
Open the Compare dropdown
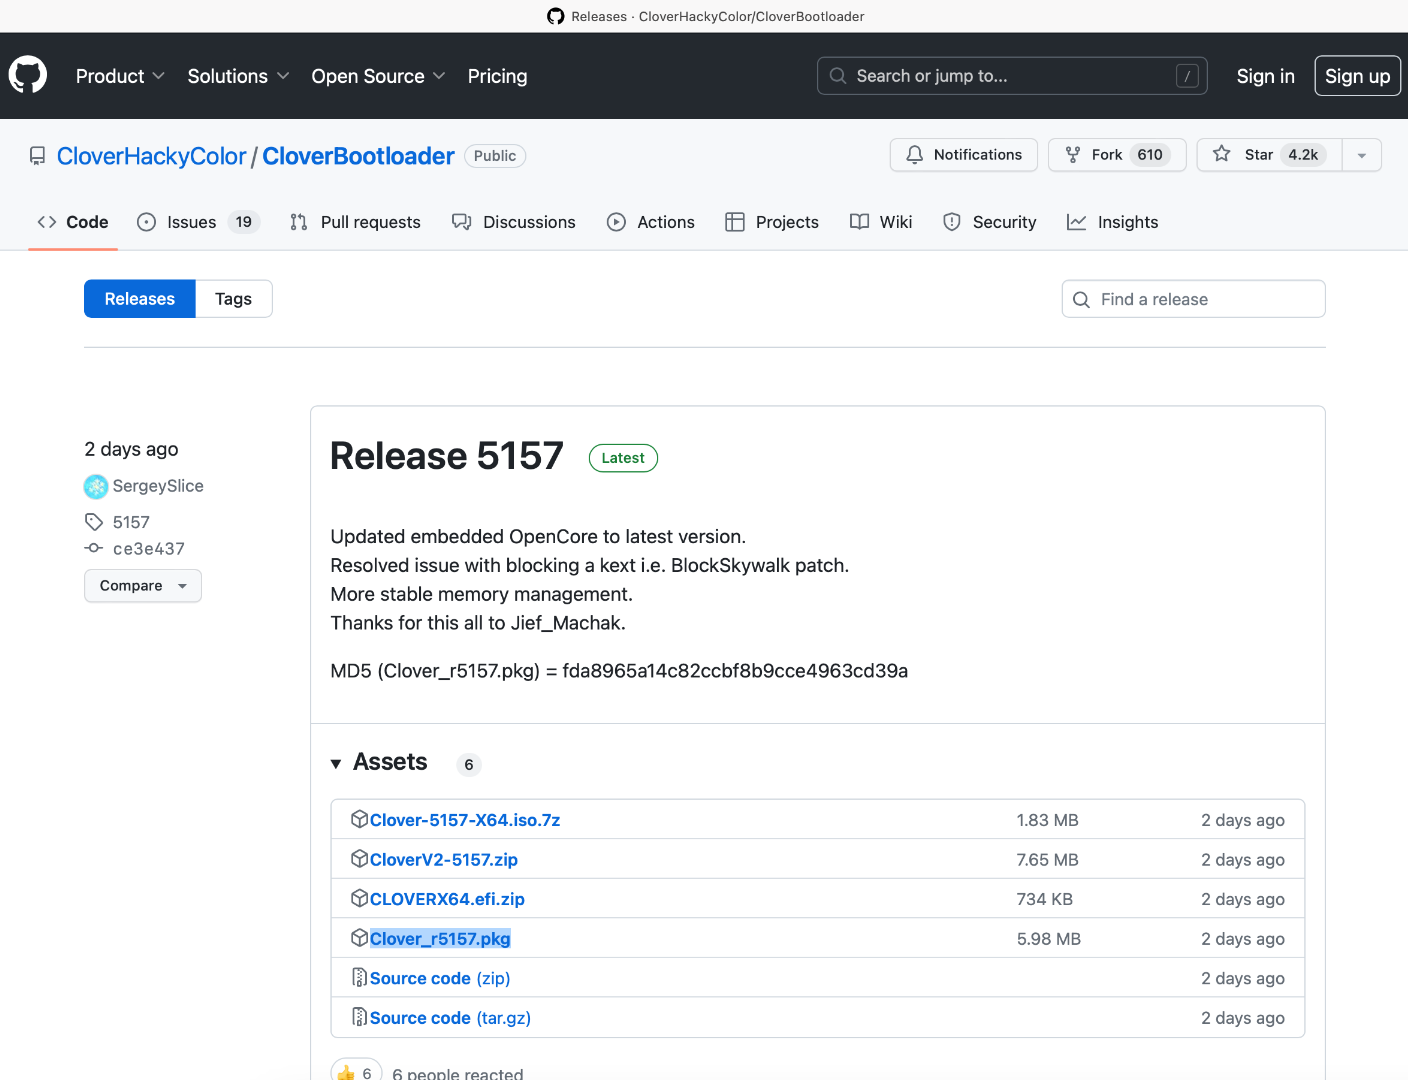click(x=143, y=586)
